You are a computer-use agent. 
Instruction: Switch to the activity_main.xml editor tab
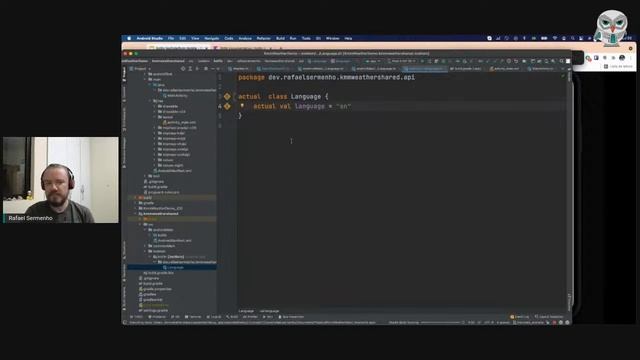point(504,69)
